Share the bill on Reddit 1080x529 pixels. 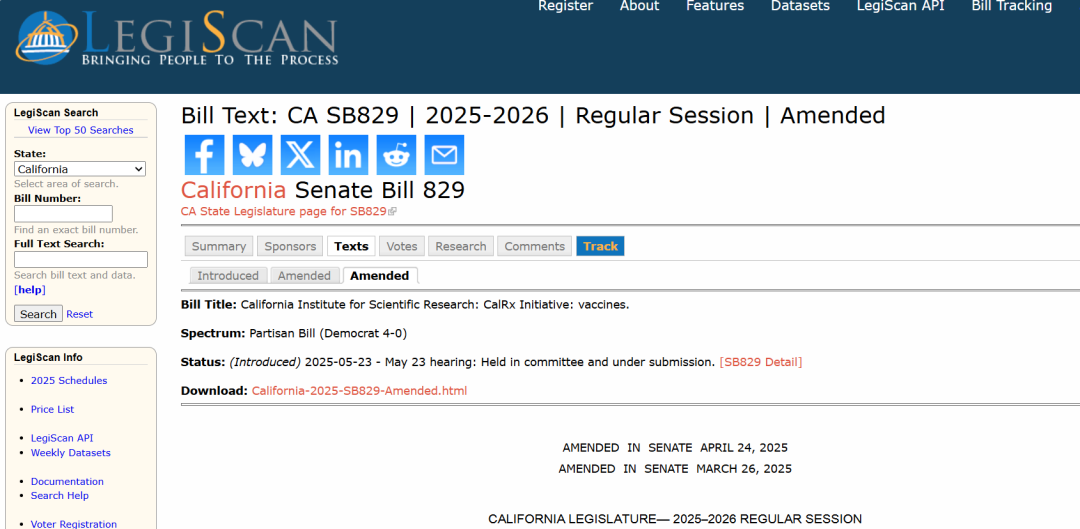tap(396, 155)
